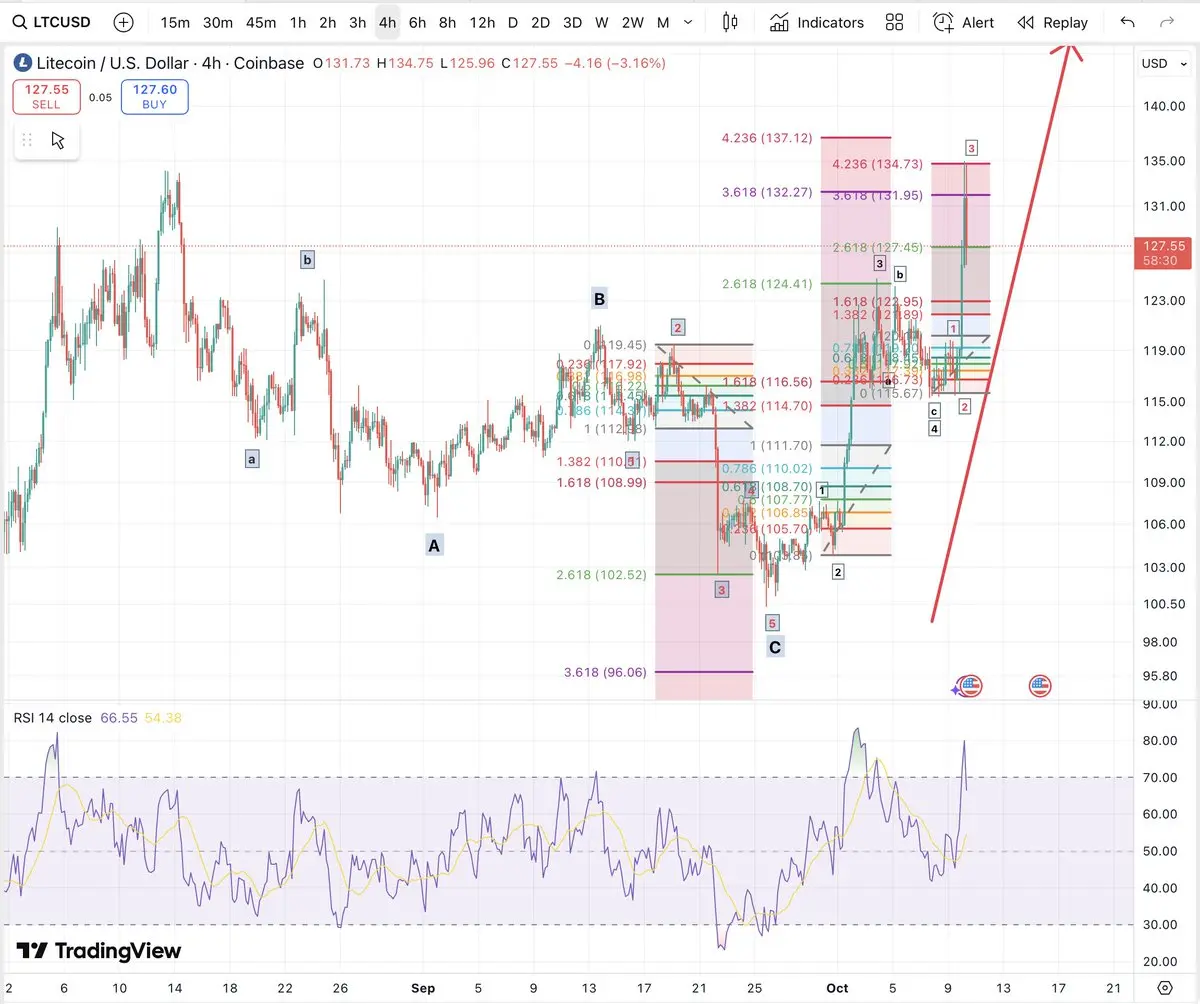
Task: Select the 3.618 (96.06) Fibonacci label
Action: point(604,673)
